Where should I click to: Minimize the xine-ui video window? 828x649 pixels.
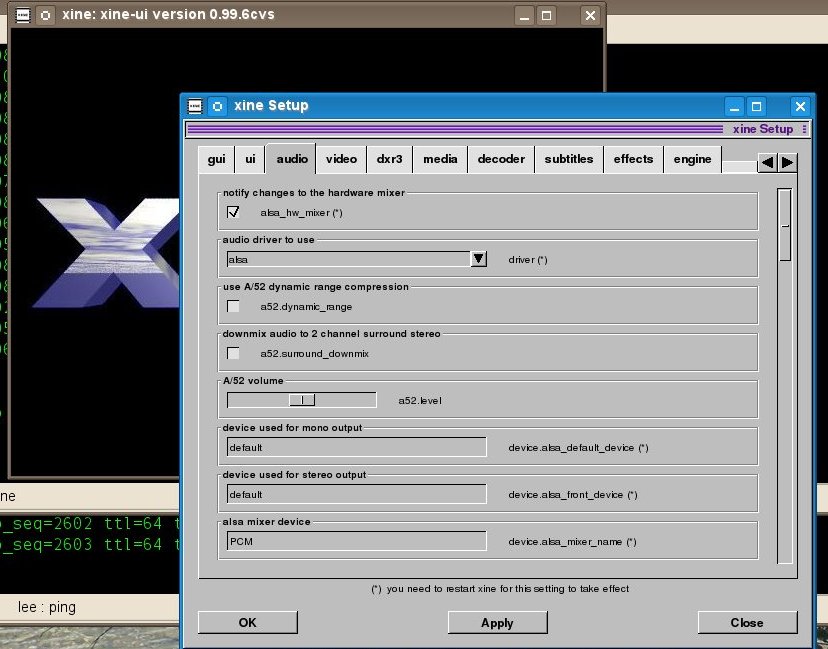(524, 16)
